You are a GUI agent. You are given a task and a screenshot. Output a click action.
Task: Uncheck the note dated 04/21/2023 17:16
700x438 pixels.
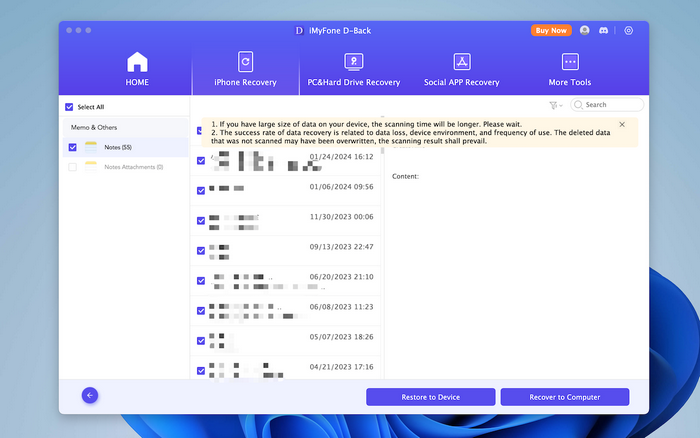201,371
